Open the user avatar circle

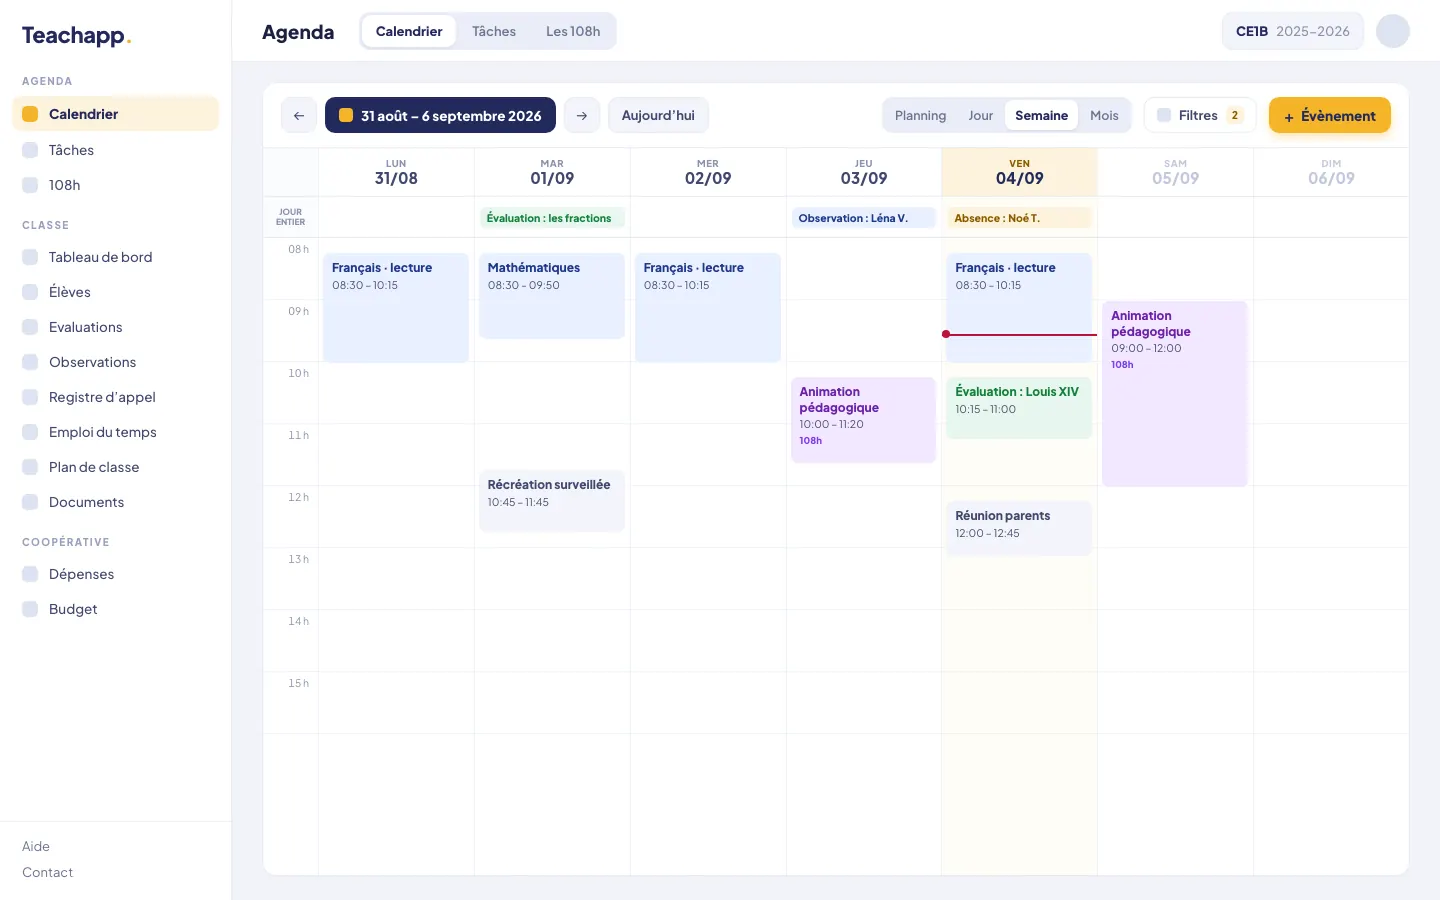pos(1393,31)
